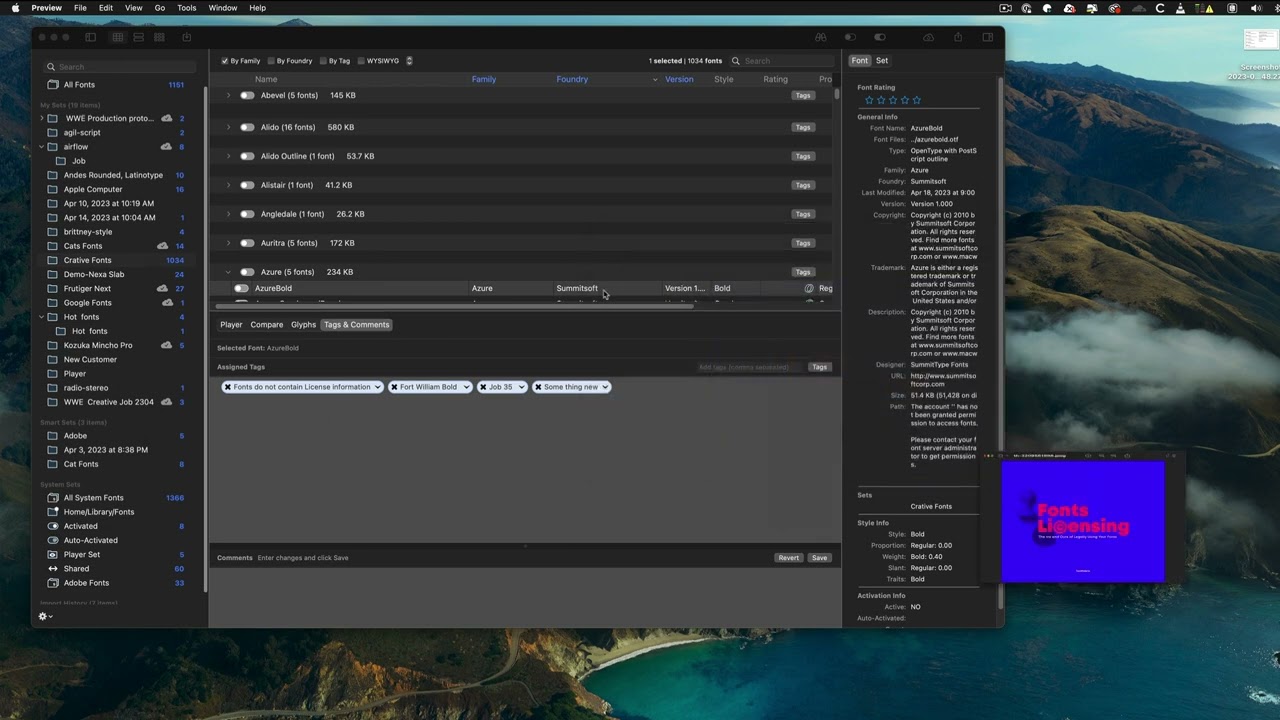Screen dimensions: 1280x720
Task: Collapse the Azure font family
Action: pos(228,272)
